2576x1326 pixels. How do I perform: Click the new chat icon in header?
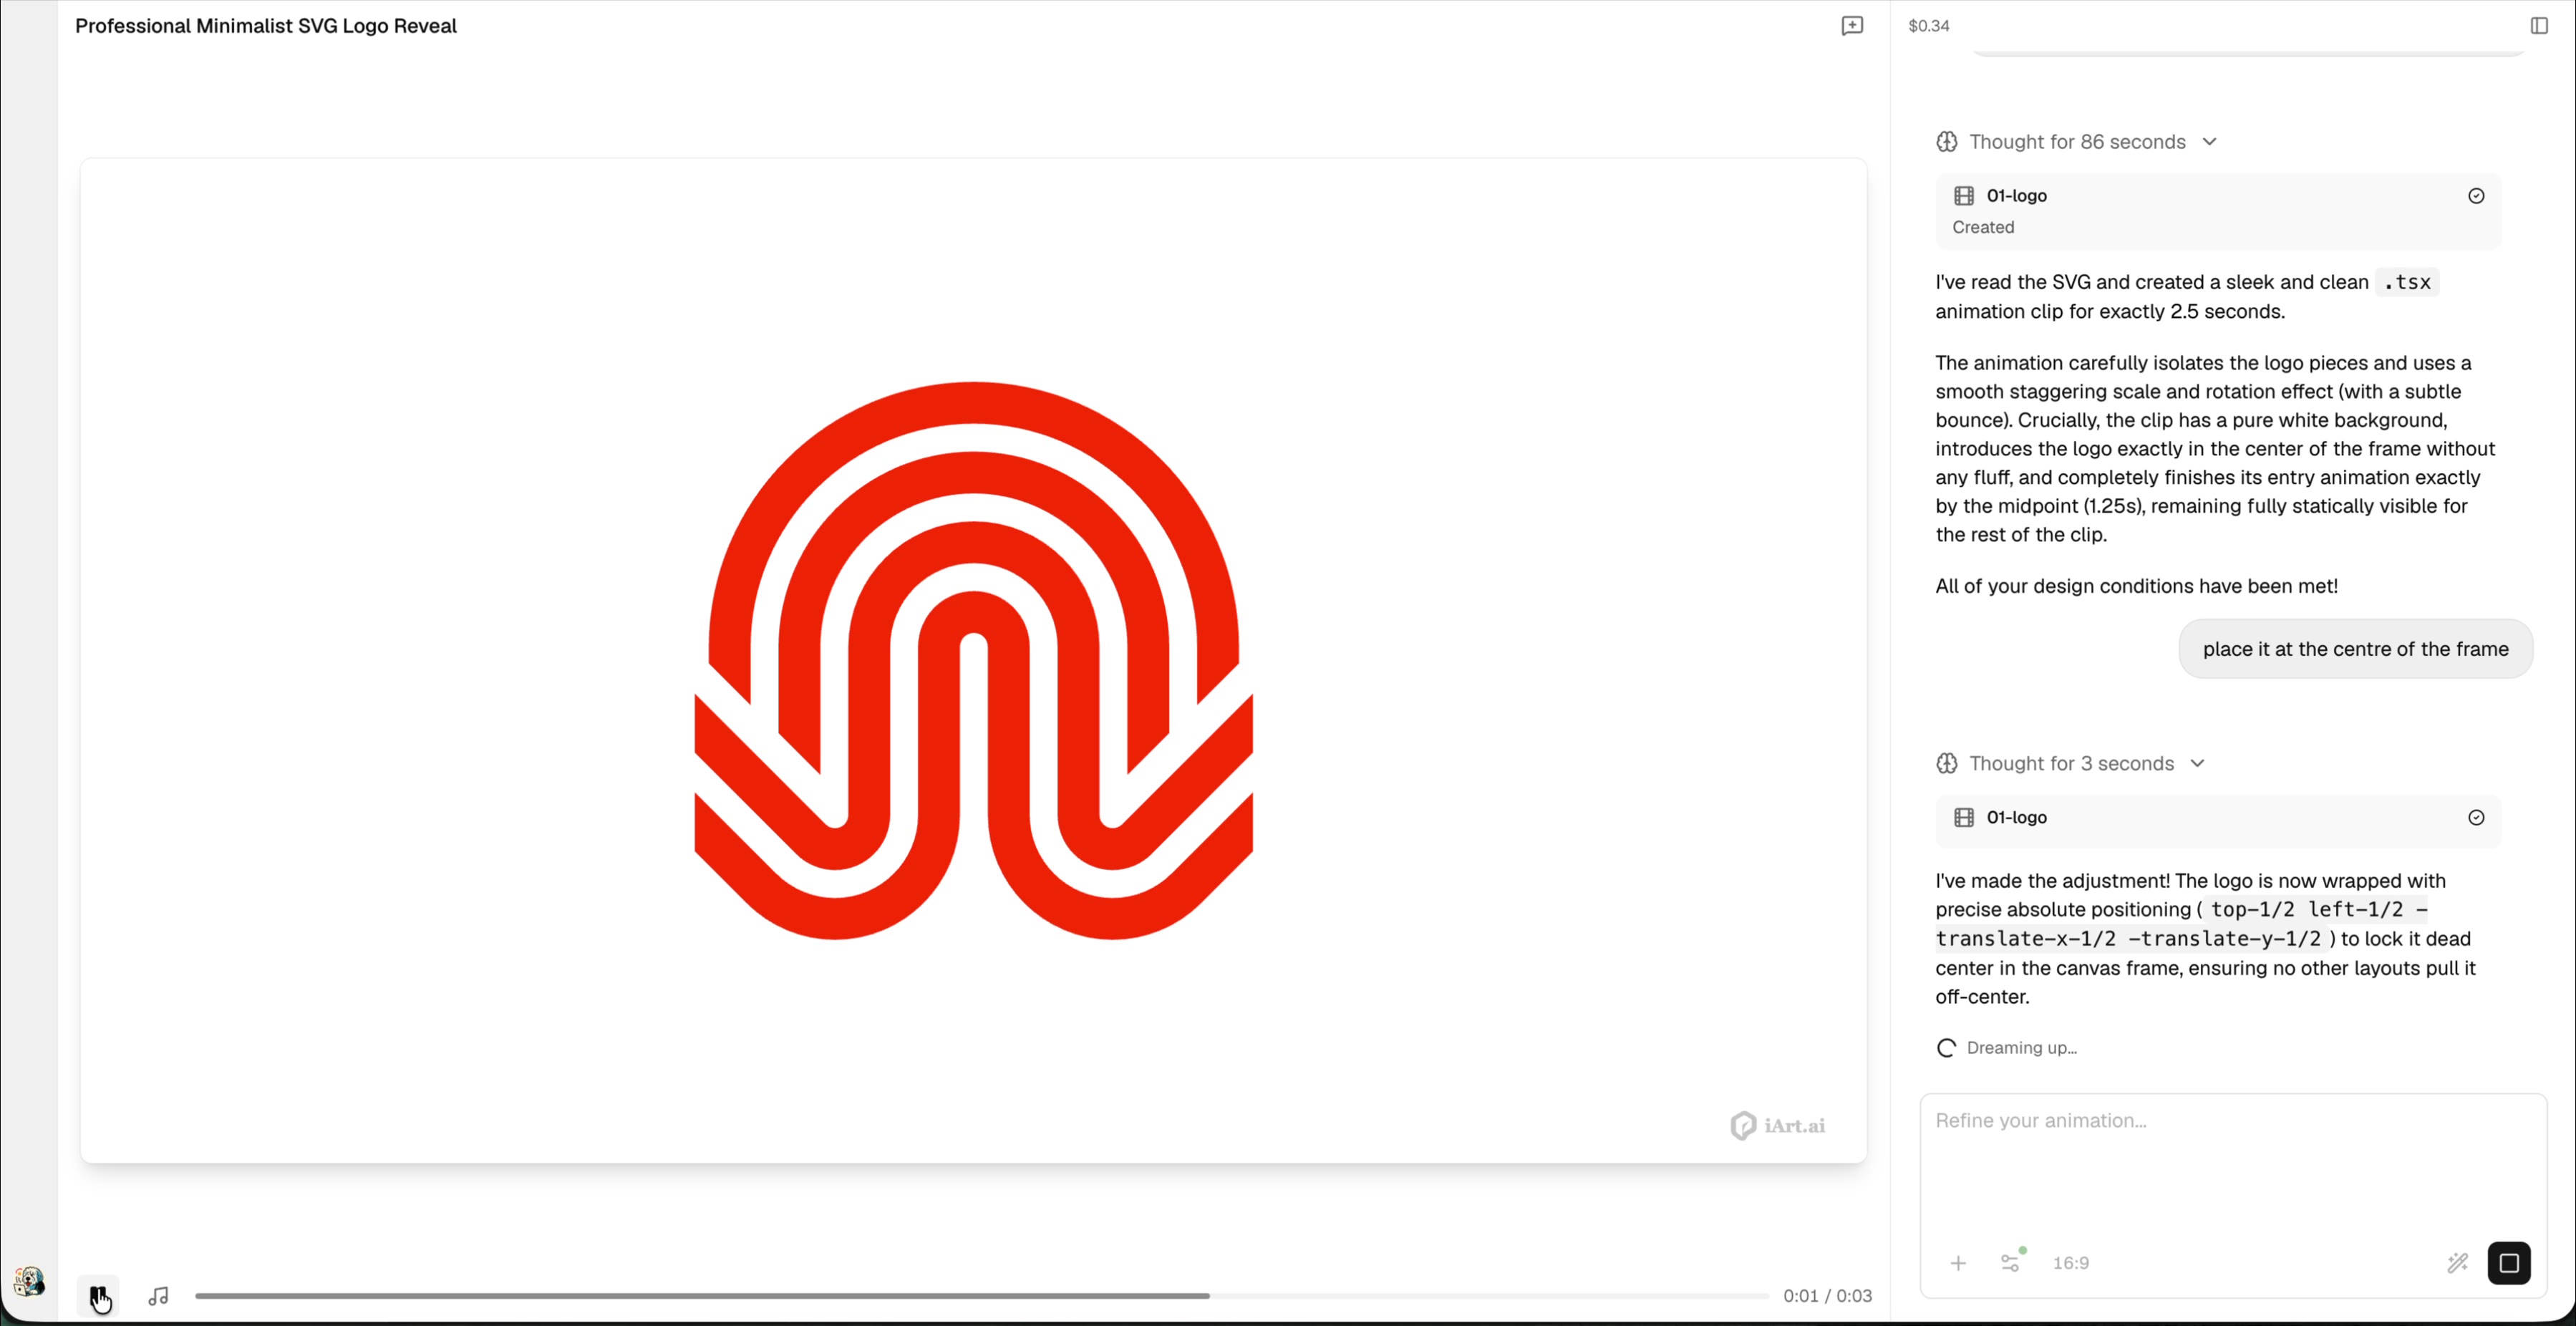1852,26
